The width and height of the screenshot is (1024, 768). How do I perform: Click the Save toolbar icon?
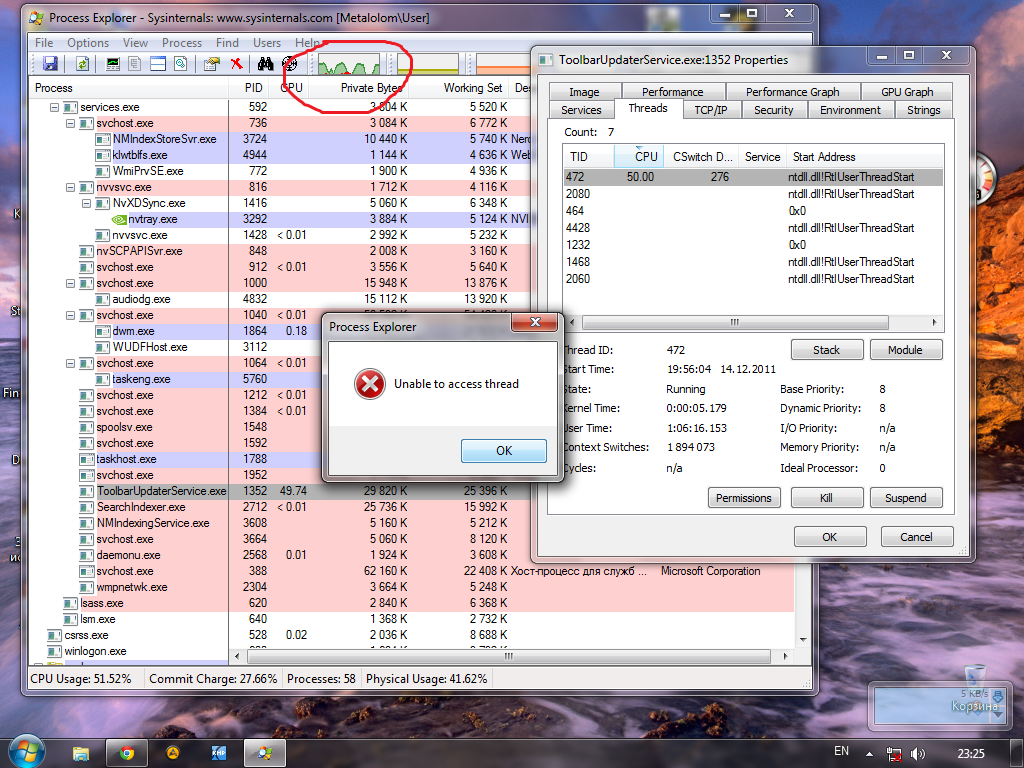click(x=50, y=63)
